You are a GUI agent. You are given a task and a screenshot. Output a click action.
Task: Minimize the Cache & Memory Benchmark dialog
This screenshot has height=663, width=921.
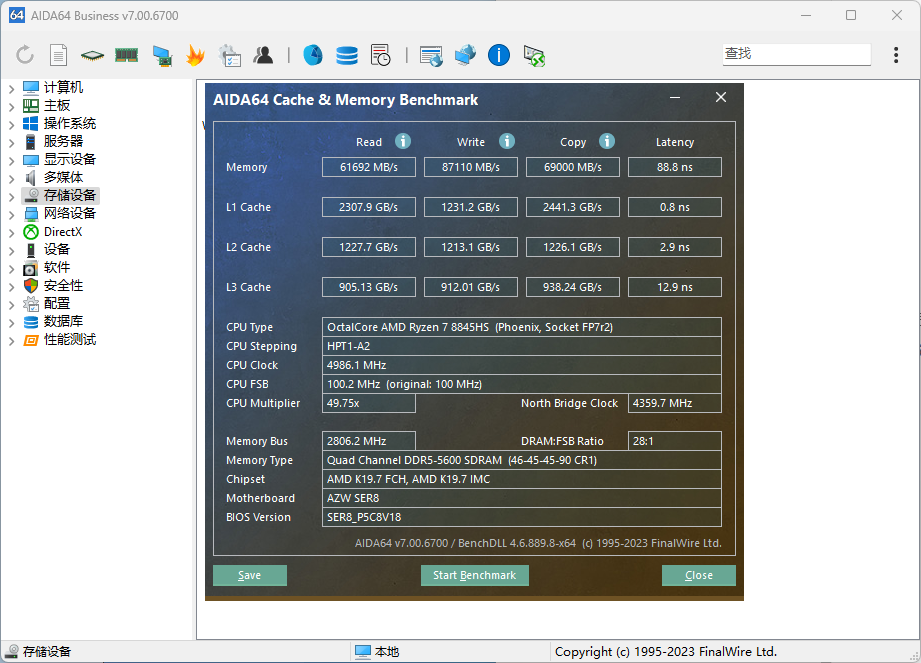pyautogui.click(x=675, y=97)
